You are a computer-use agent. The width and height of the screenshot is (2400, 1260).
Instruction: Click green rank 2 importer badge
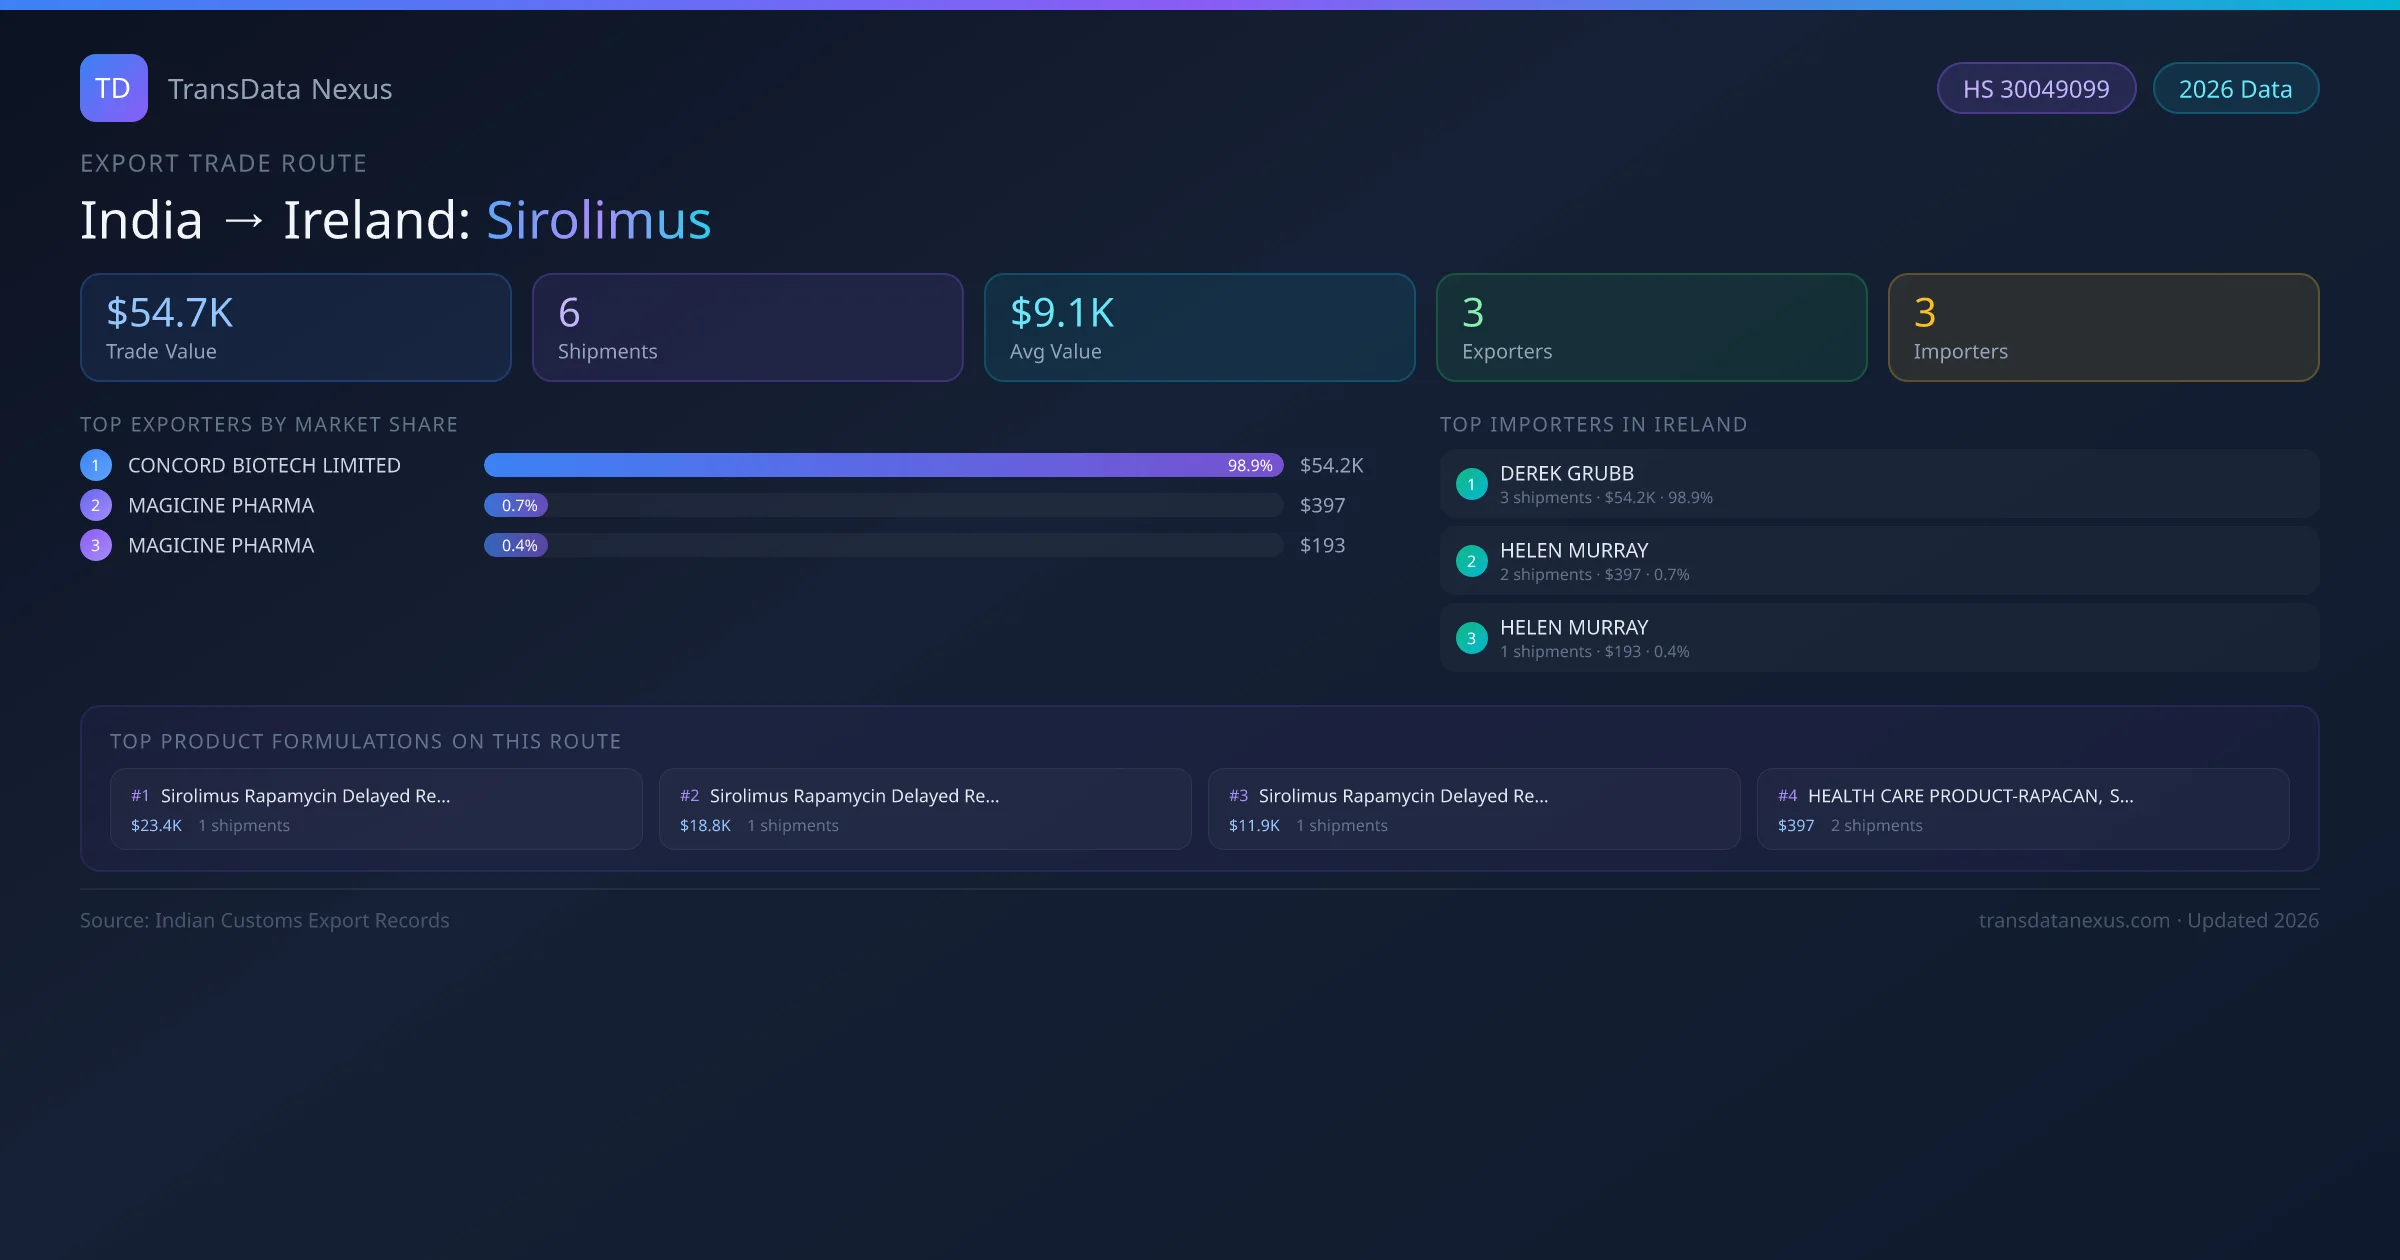click(x=1471, y=561)
